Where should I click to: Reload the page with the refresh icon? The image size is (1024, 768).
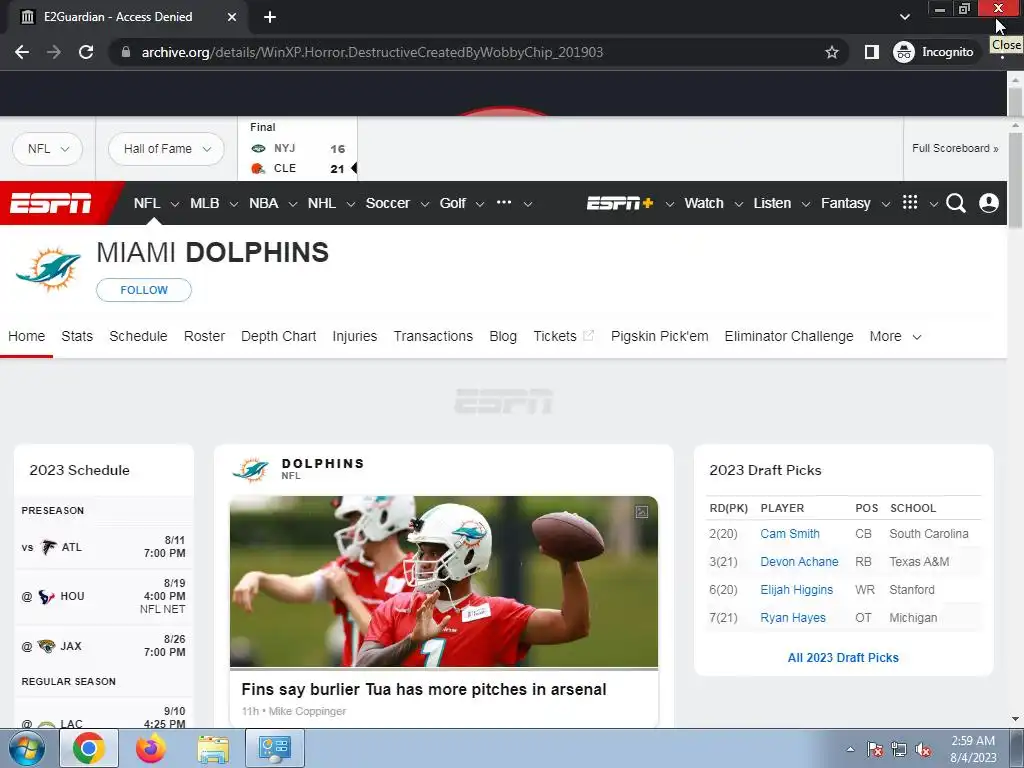pyautogui.click(x=86, y=52)
